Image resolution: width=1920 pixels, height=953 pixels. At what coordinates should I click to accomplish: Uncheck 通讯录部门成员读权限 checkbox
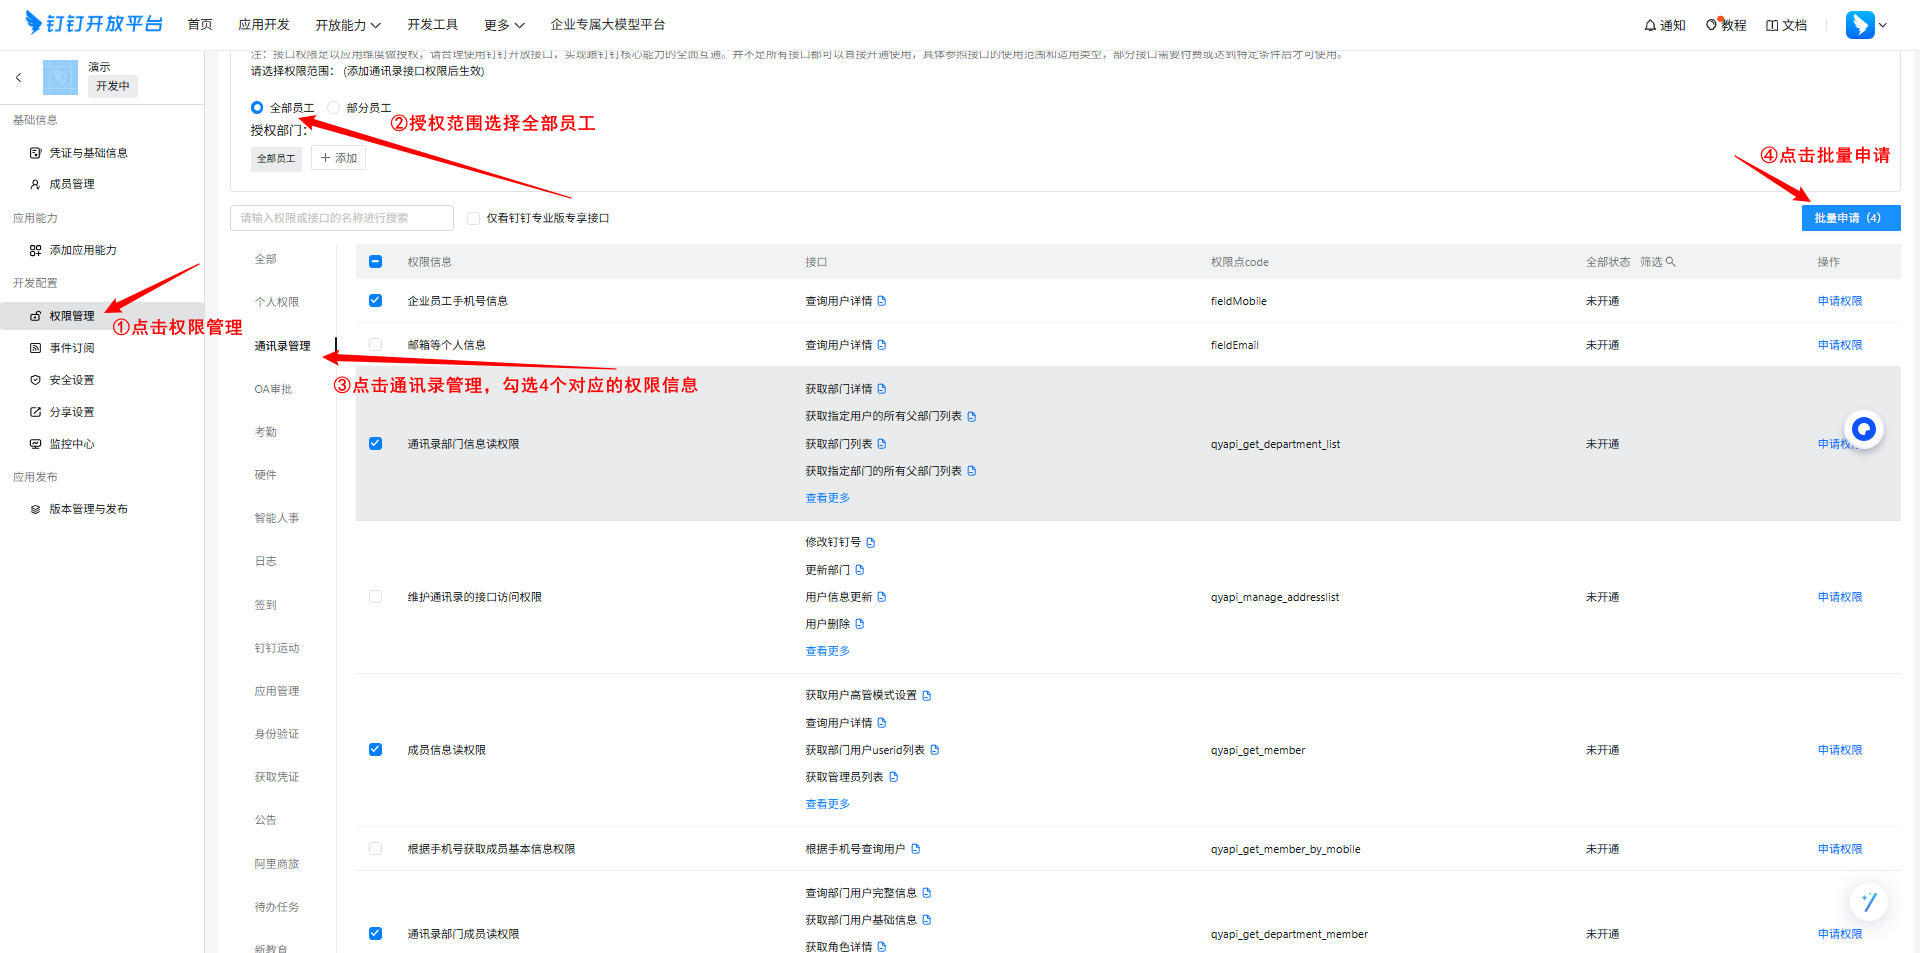375,934
